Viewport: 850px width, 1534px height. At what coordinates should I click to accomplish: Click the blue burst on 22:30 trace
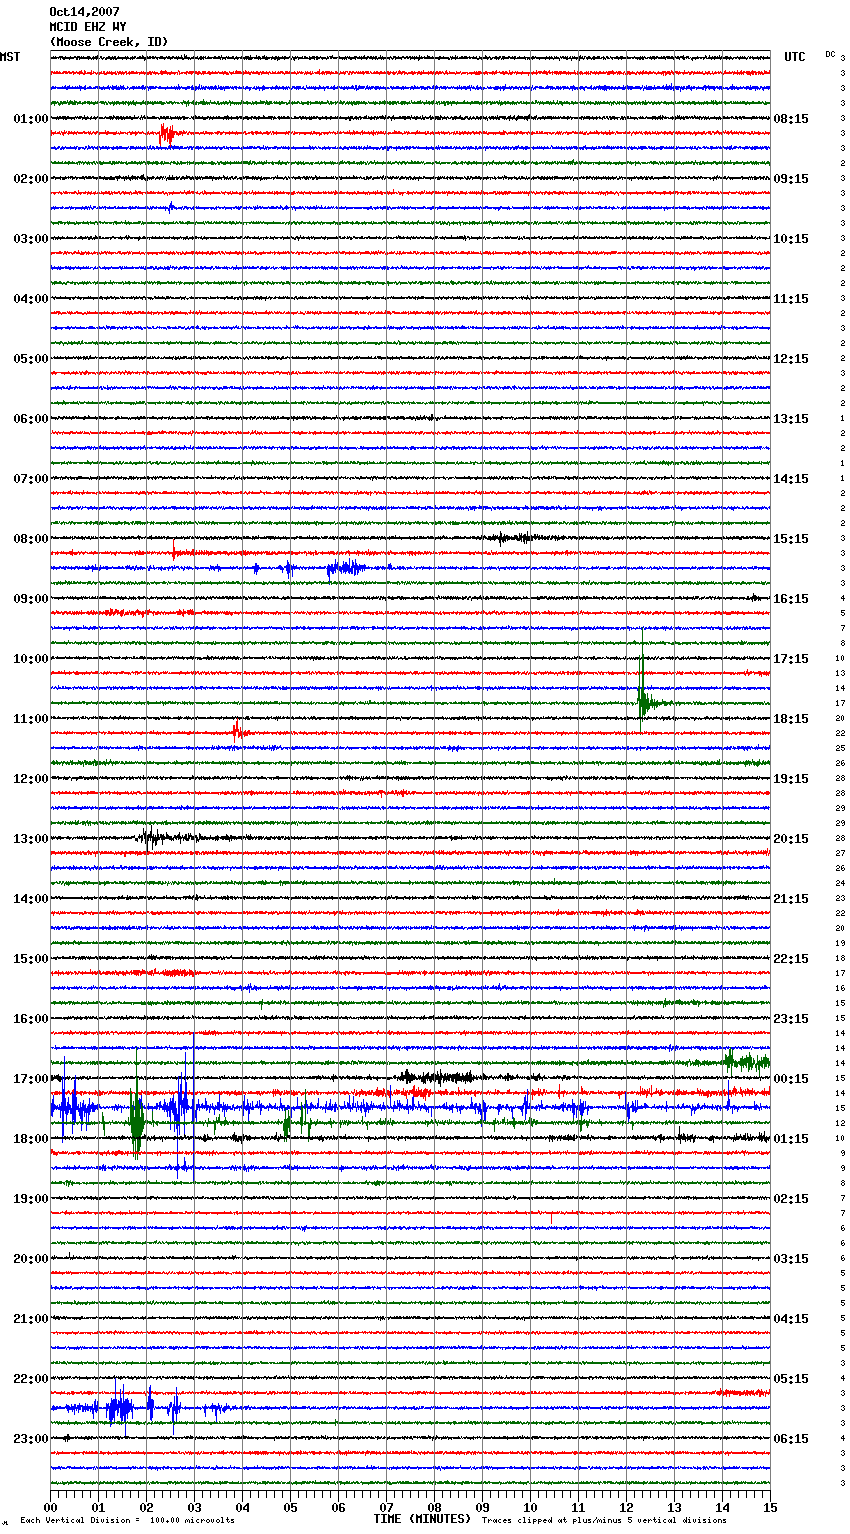pyautogui.click(x=120, y=1409)
